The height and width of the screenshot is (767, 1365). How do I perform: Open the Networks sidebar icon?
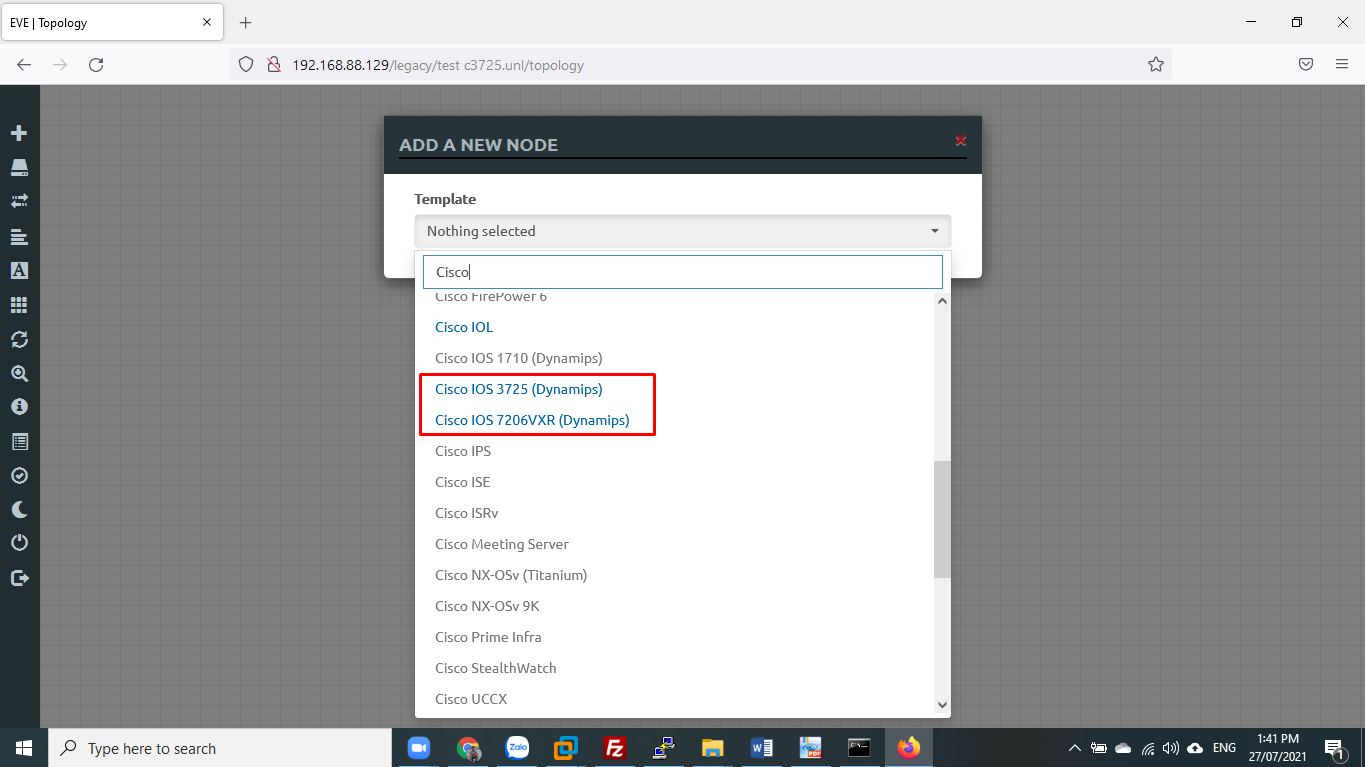(19, 201)
